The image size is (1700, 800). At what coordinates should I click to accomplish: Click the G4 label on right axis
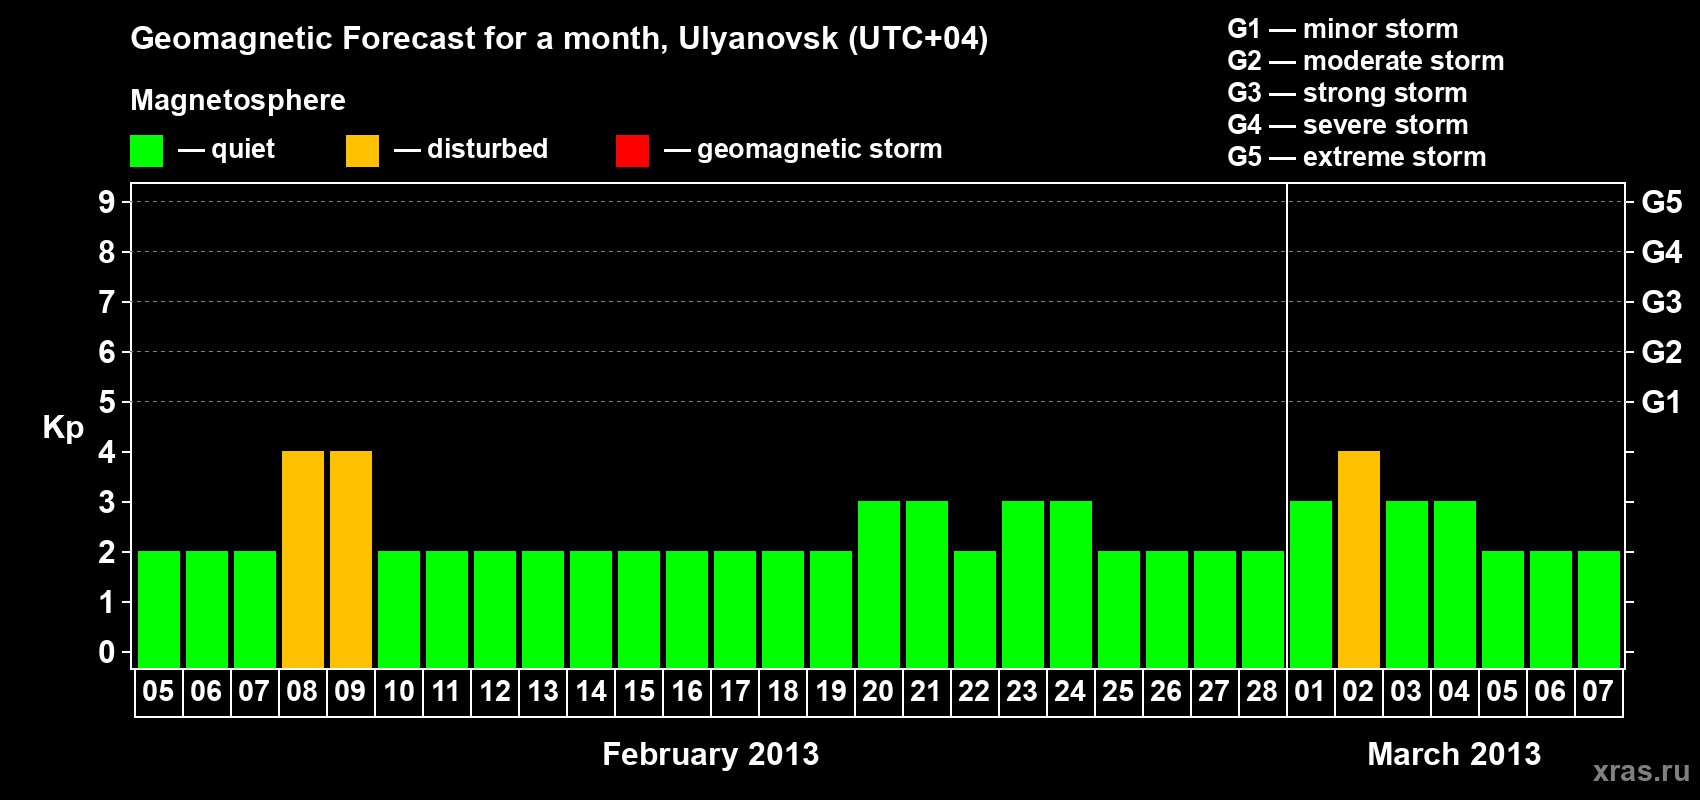pos(1662,252)
